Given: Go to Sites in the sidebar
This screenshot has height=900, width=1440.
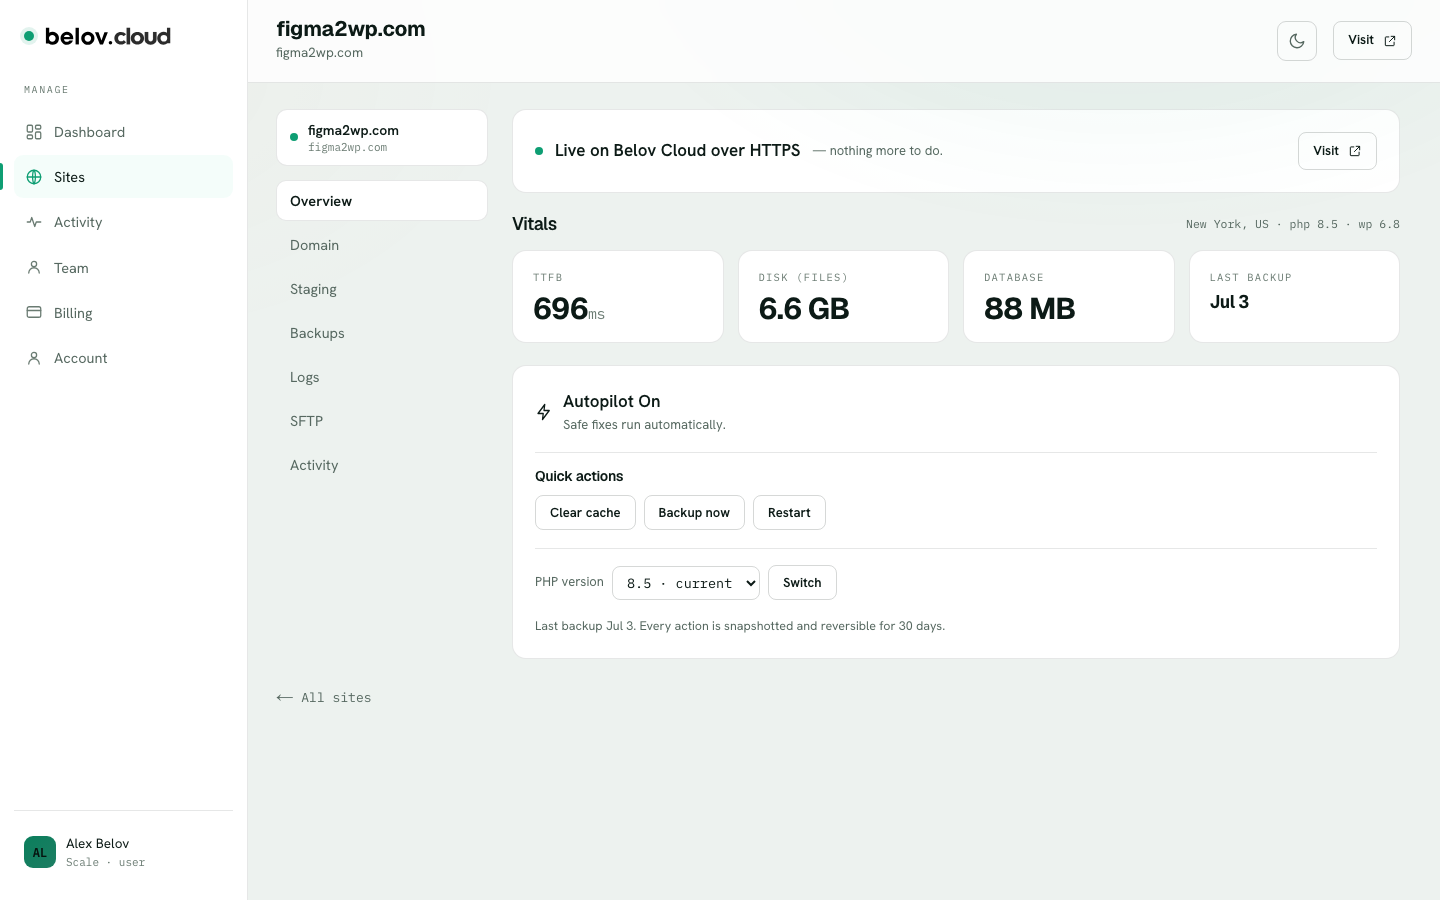Looking at the screenshot, I should [123, 177].
